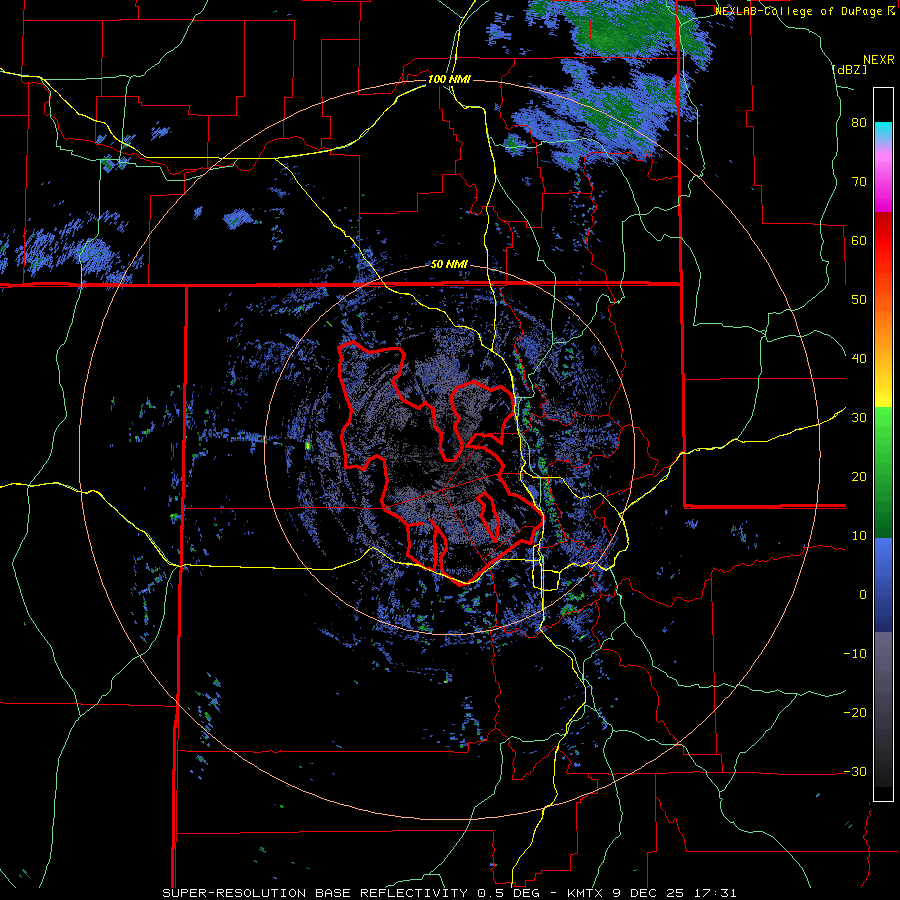Click the -30 dBZ scale value
Screen dimensions: 900x900
tap(855, 771)
